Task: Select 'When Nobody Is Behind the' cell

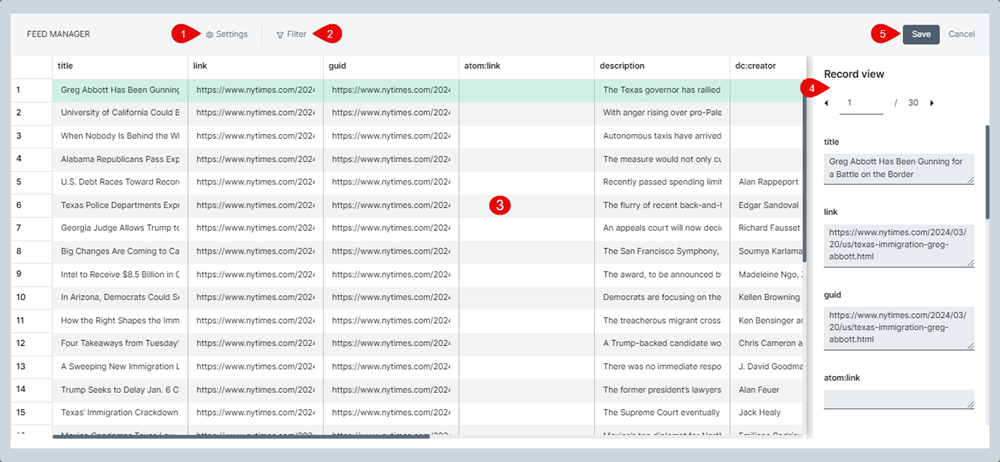Action: 120,136
